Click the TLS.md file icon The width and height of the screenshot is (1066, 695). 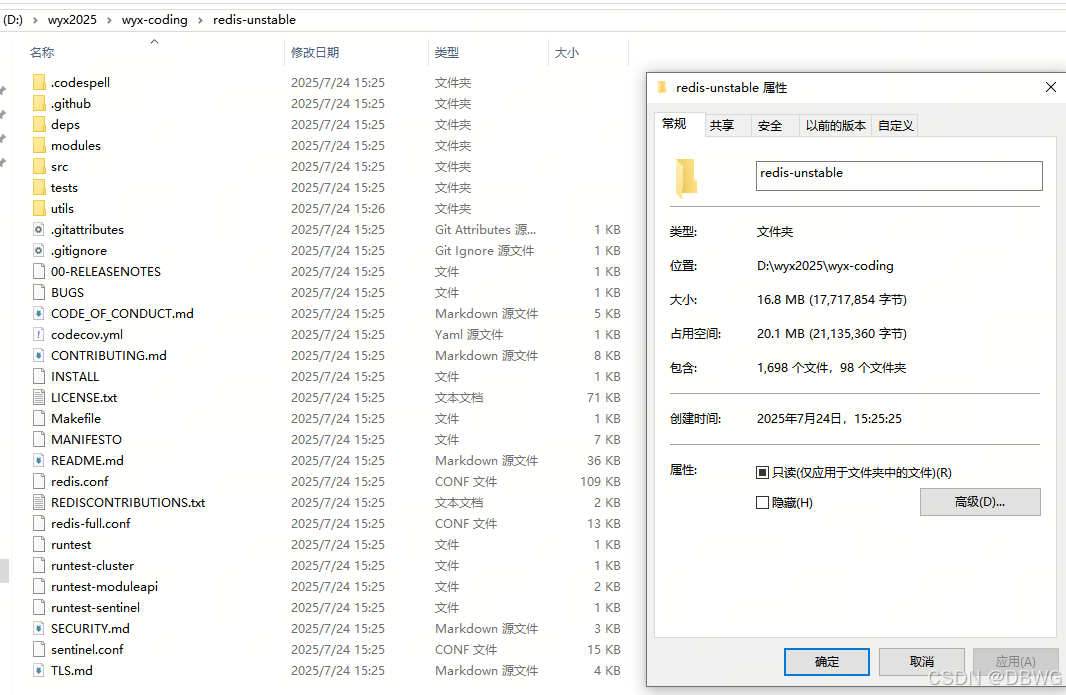39,671
